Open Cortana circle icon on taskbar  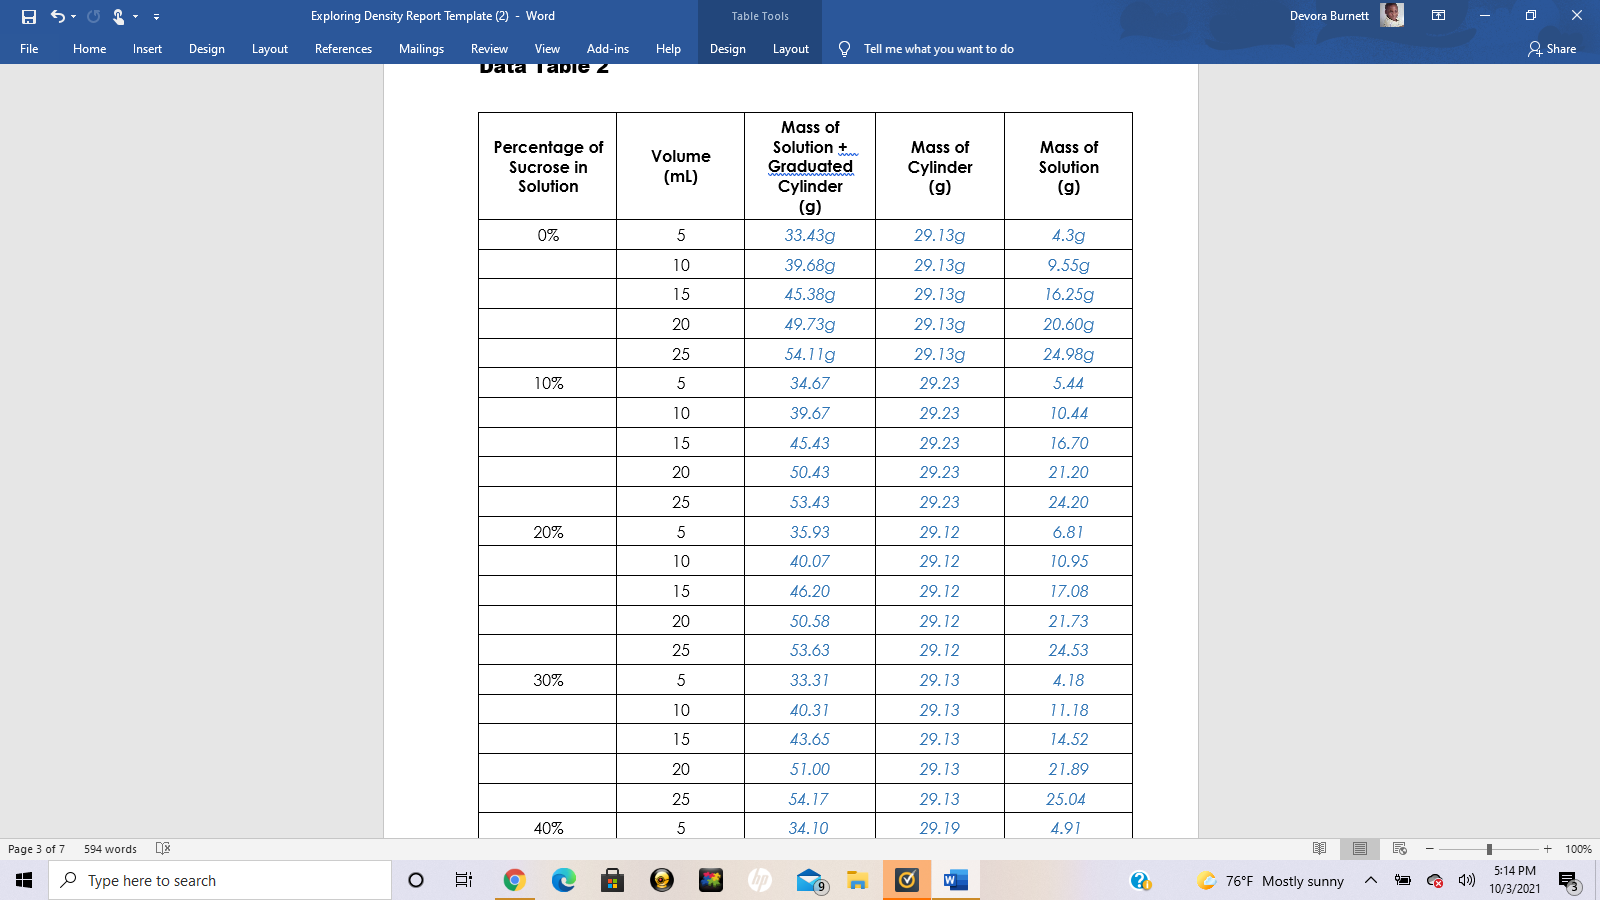tap(416, 880)
